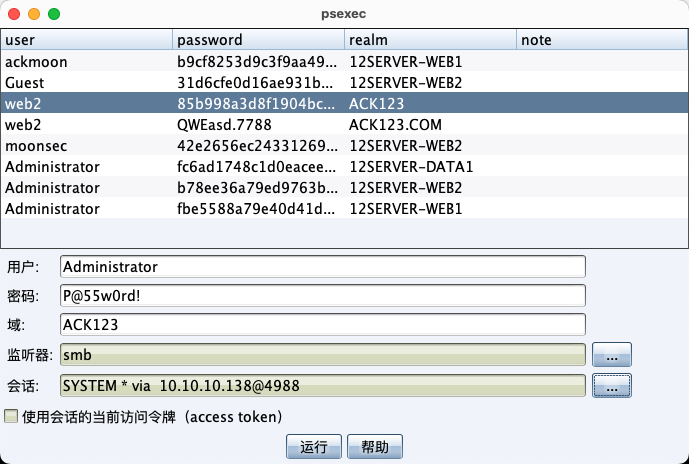Click the fc6ad1748c1d0eacee hash cell
This screenshot has height=464, width=689.
click(257, 167)
